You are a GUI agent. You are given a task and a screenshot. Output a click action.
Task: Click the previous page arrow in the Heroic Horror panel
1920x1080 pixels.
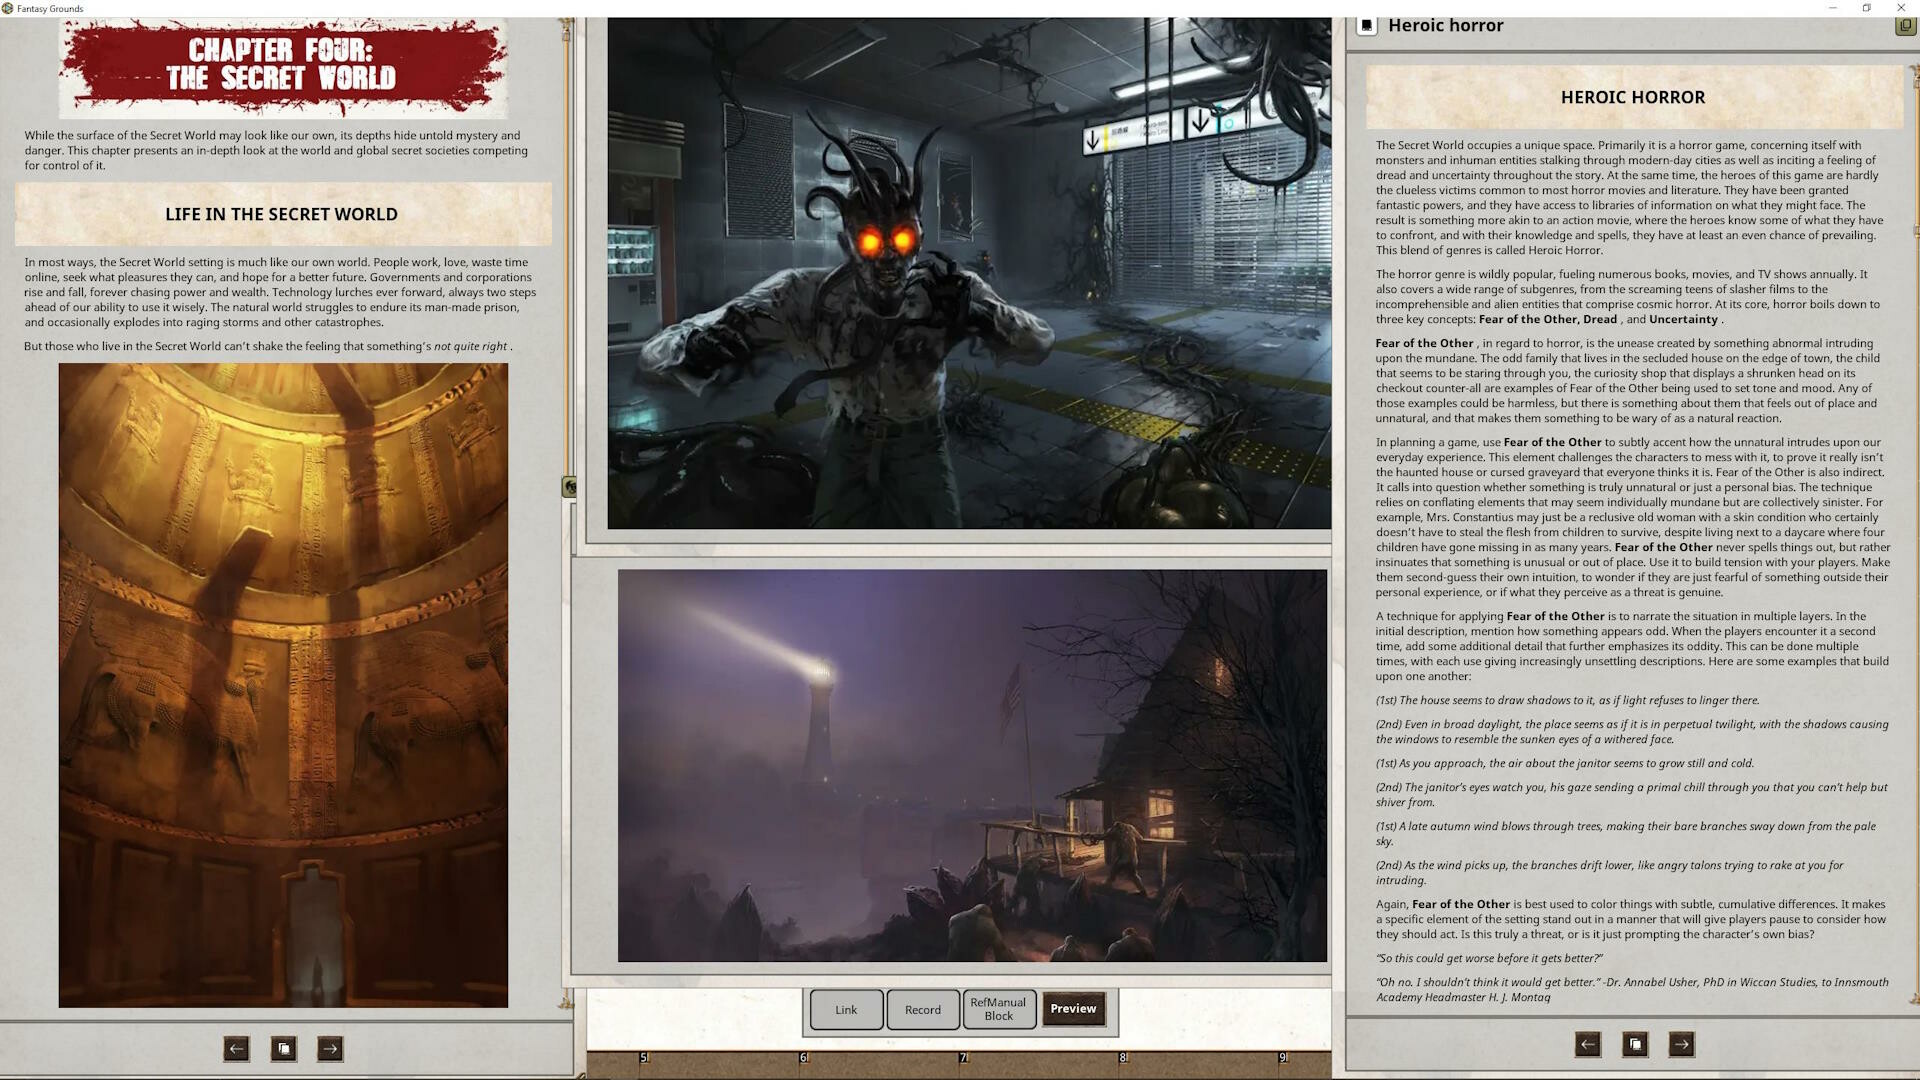coord(1588,1044)
